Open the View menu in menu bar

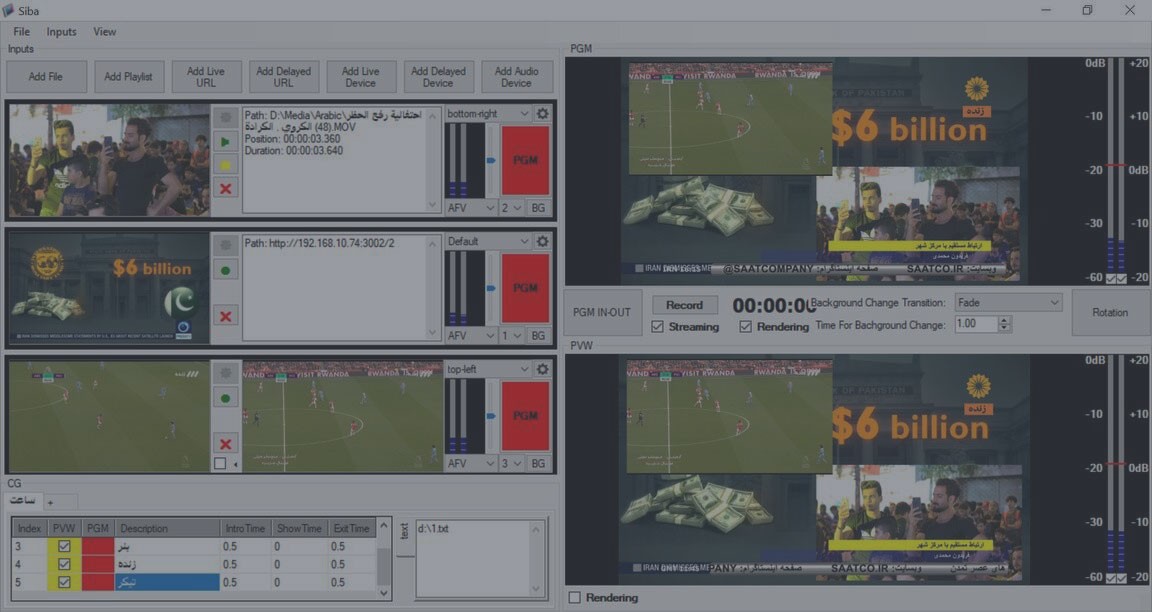click(105, 32)
